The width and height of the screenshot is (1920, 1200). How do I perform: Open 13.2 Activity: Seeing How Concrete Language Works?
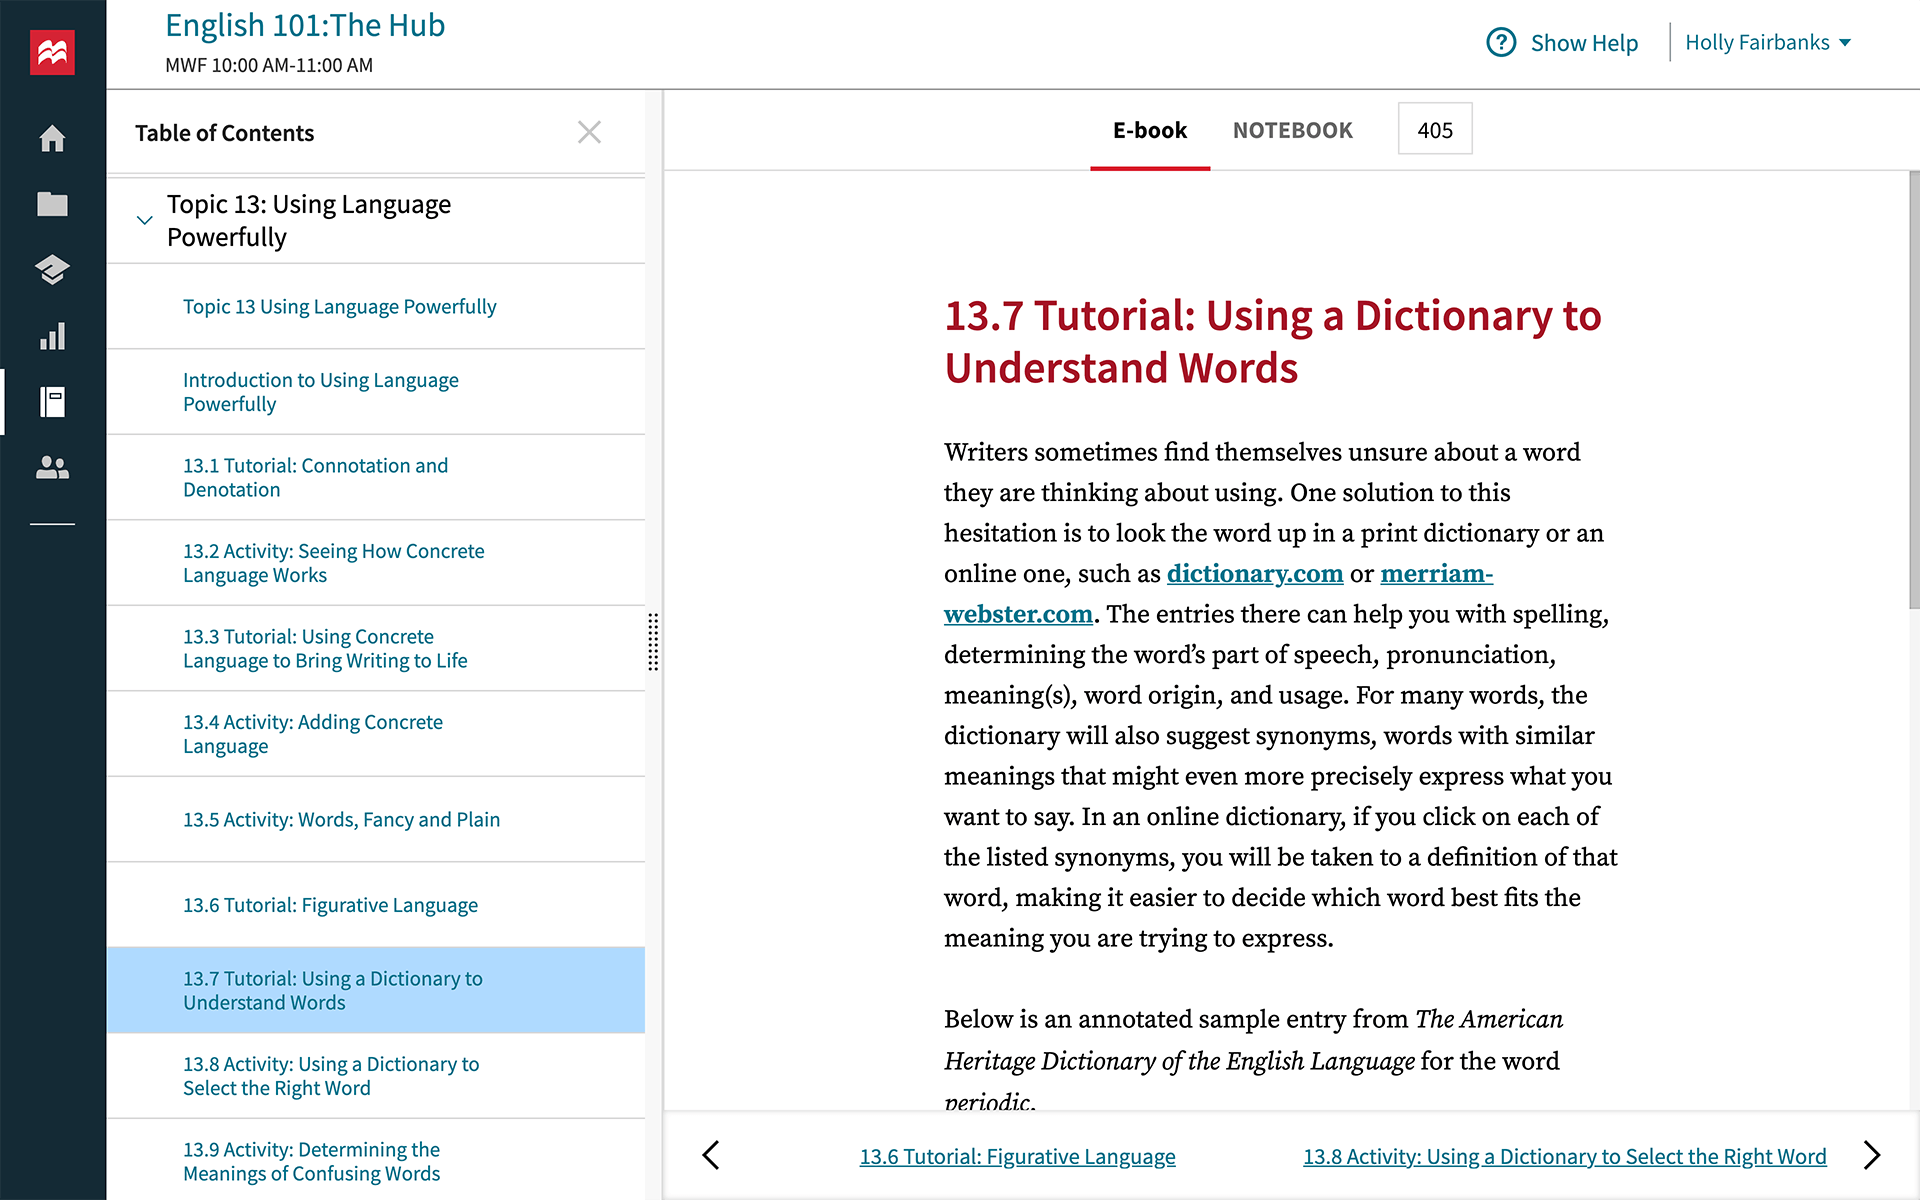375,563
